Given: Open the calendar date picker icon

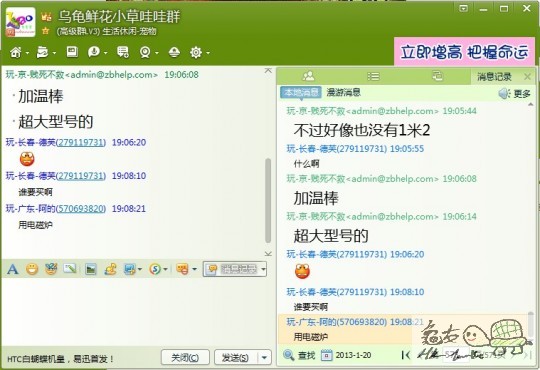Looking at the screenshot, I should (x=327, y=355).
